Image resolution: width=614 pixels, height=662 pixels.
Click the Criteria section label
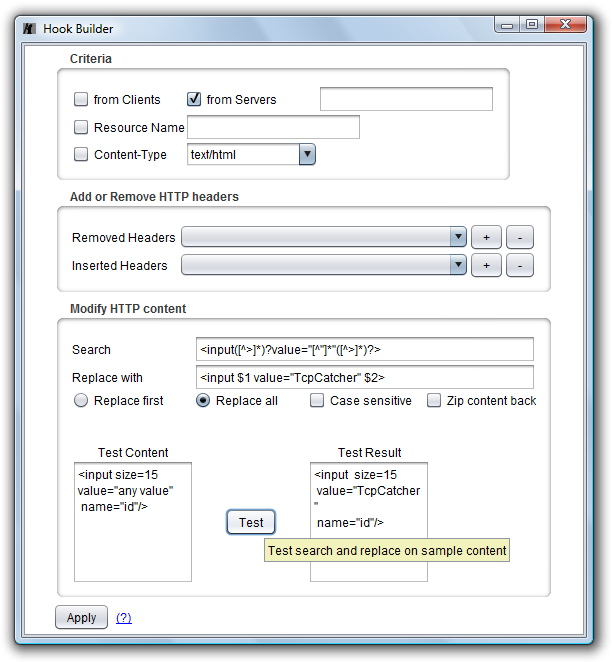[x=91, y=59]
